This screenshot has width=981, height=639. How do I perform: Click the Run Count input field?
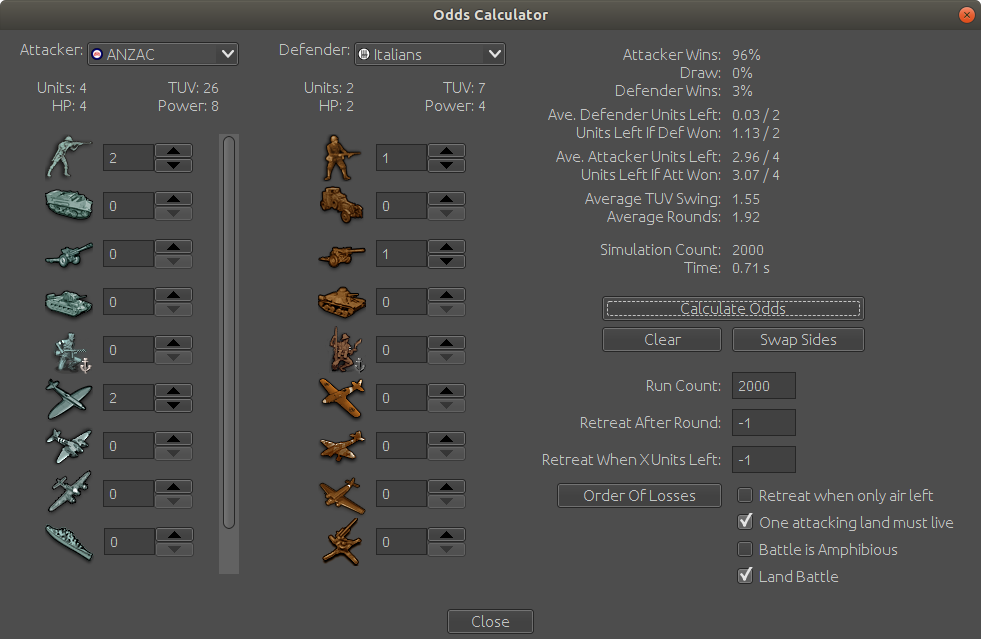[x=764, y=386]
